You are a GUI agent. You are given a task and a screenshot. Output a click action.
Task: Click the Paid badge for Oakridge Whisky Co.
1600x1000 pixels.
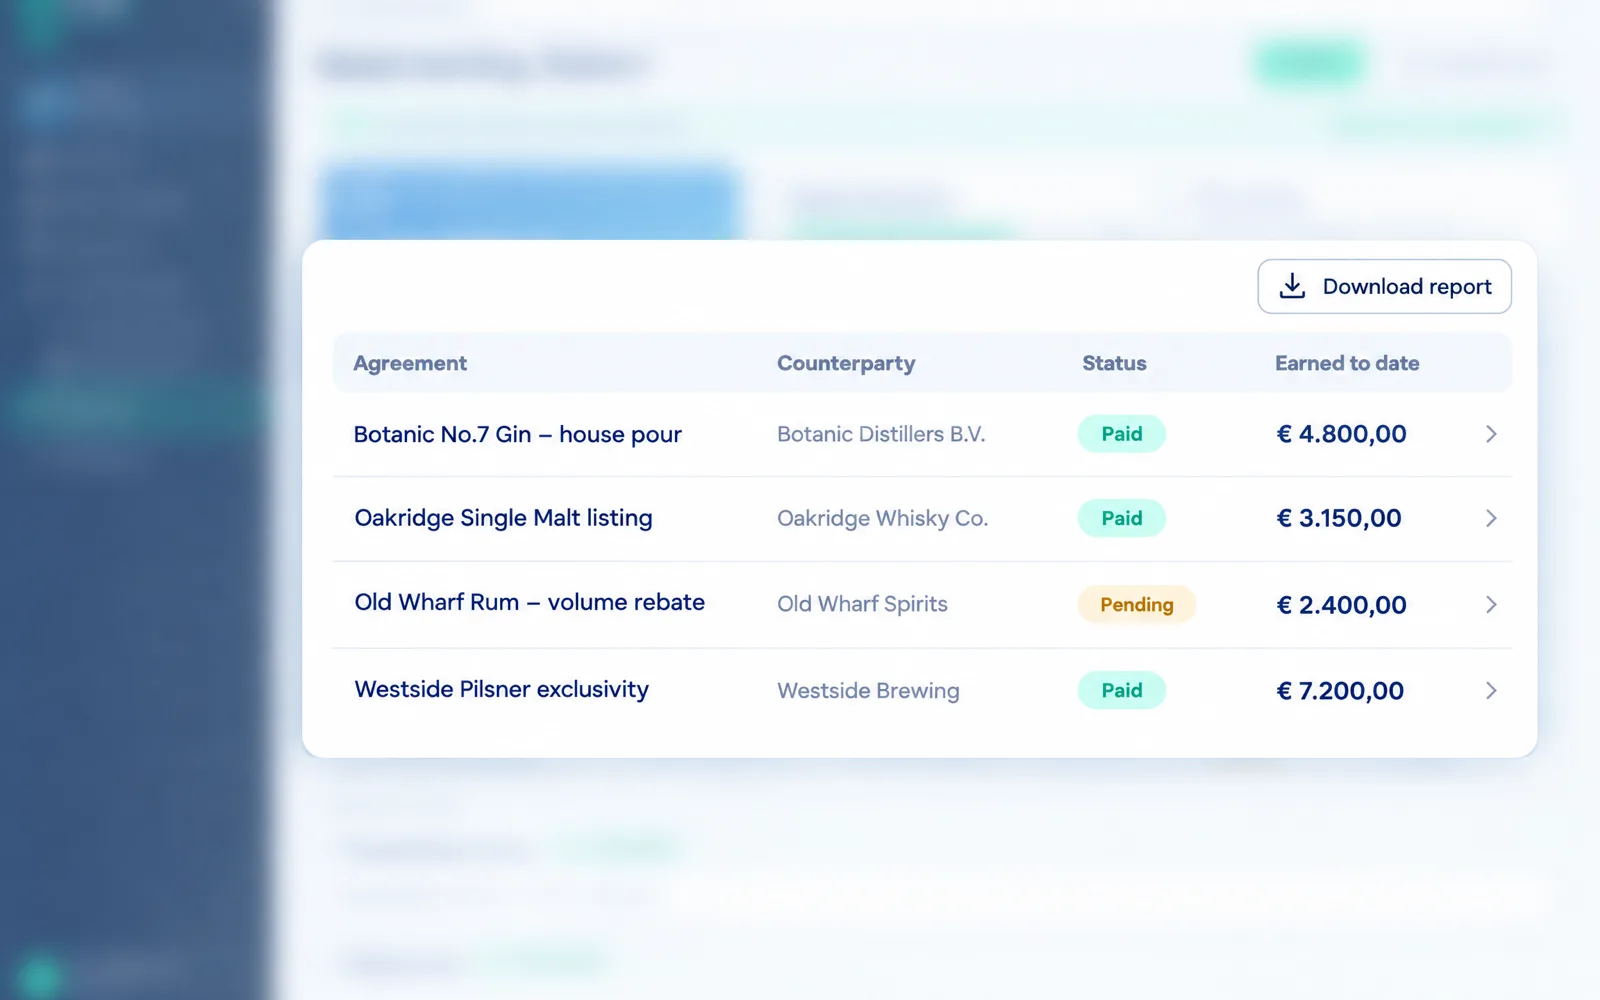[1121, 518]
